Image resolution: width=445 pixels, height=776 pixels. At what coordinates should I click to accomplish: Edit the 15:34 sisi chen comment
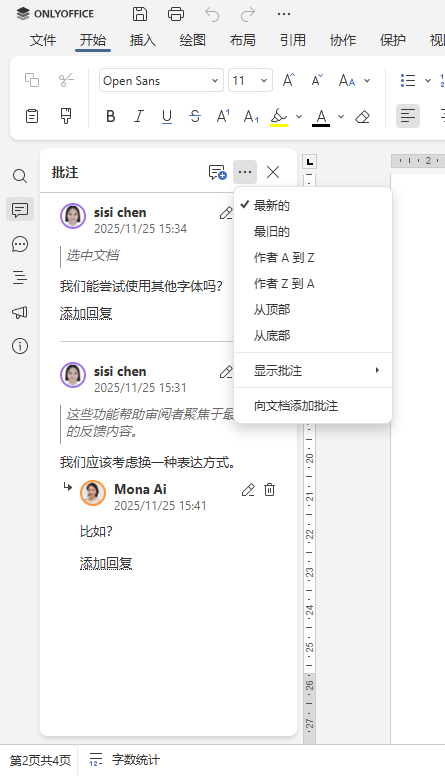pos(226,213)
